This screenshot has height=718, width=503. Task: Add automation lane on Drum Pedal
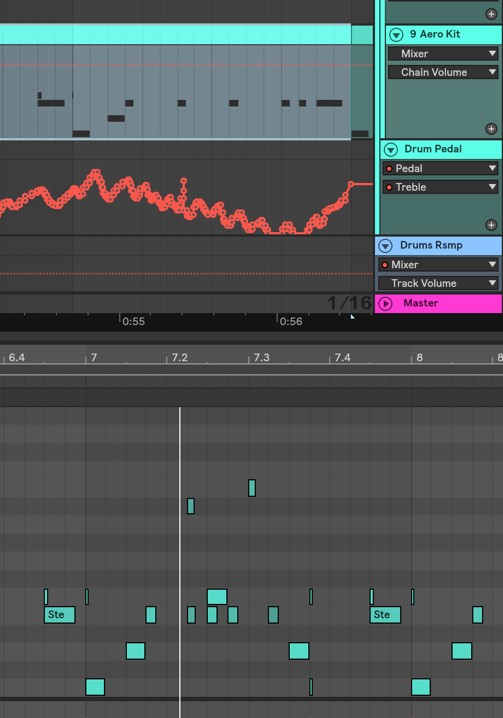click(x=491, y=225)
